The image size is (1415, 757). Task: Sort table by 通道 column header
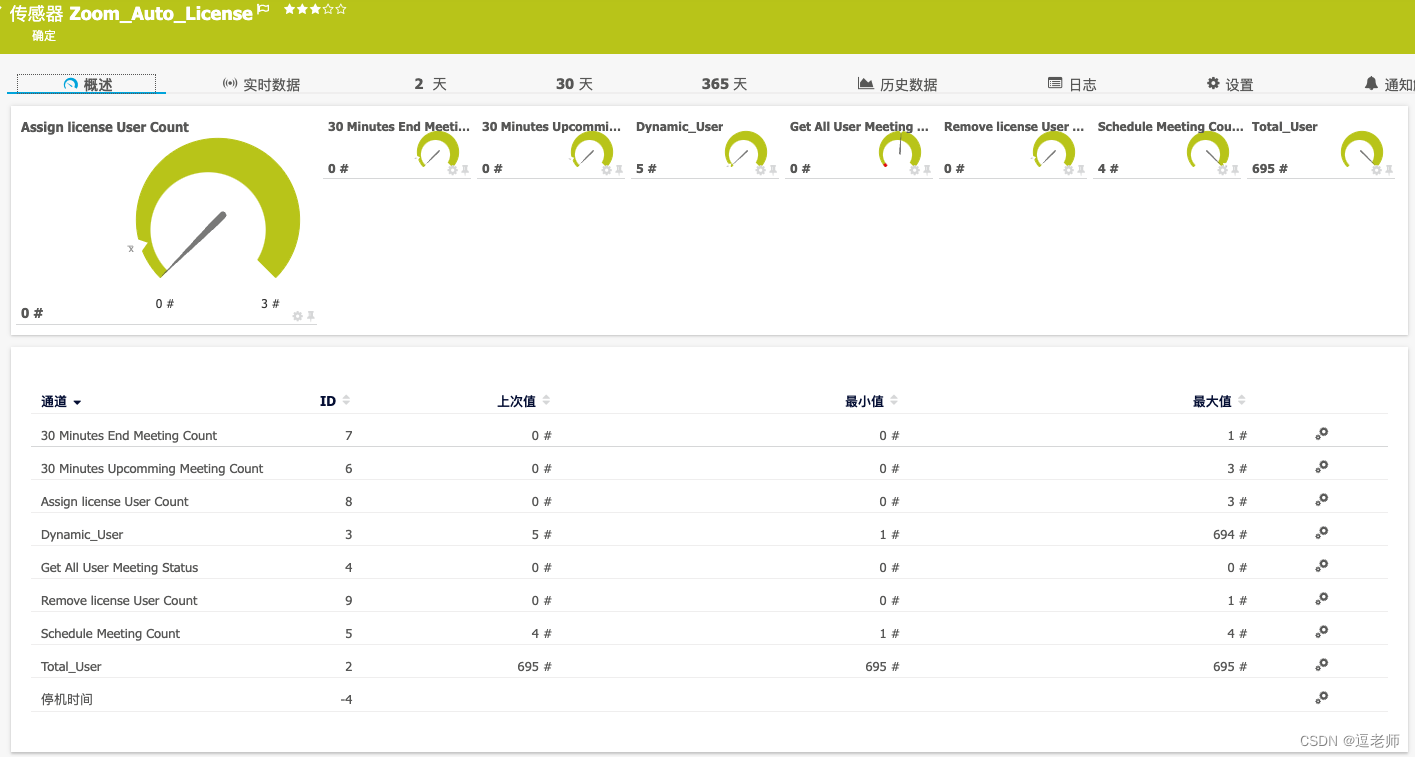point(61,402)
